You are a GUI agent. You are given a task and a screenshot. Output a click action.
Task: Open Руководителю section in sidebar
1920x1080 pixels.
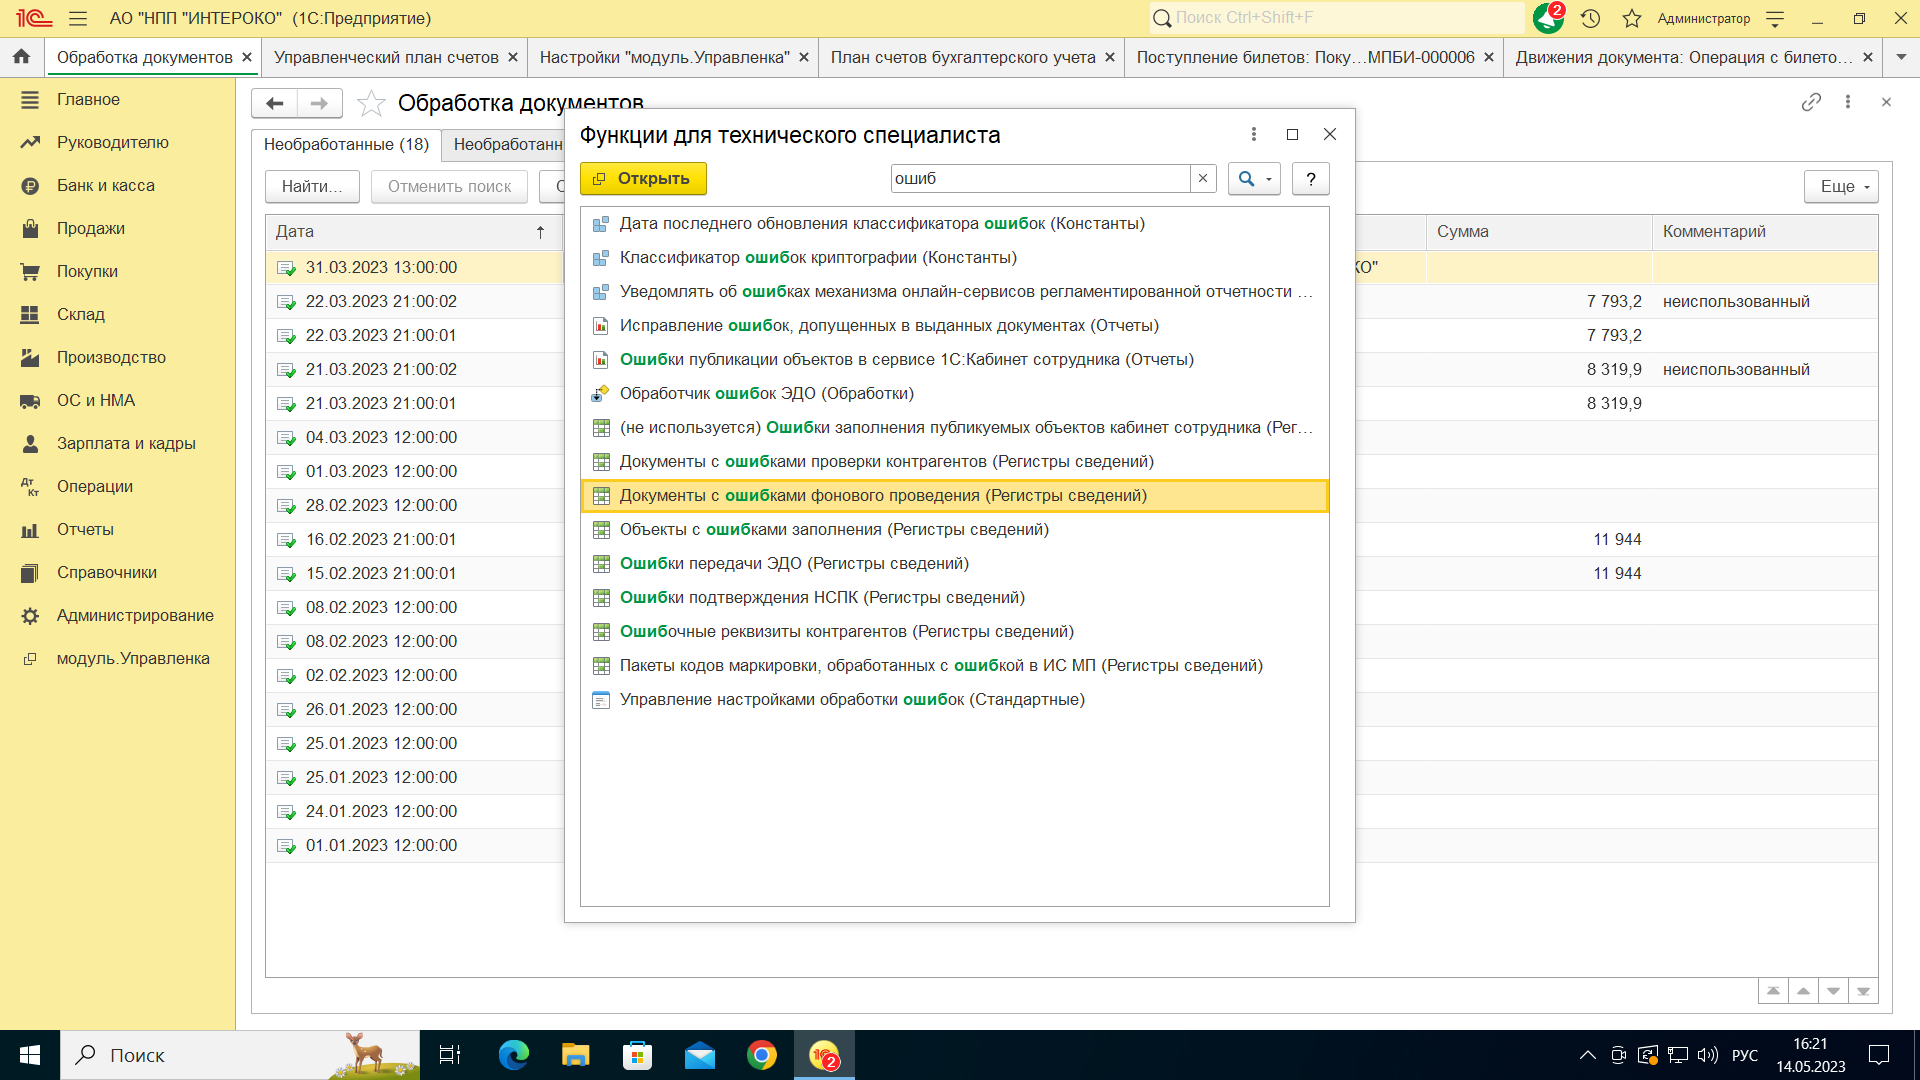113,142
